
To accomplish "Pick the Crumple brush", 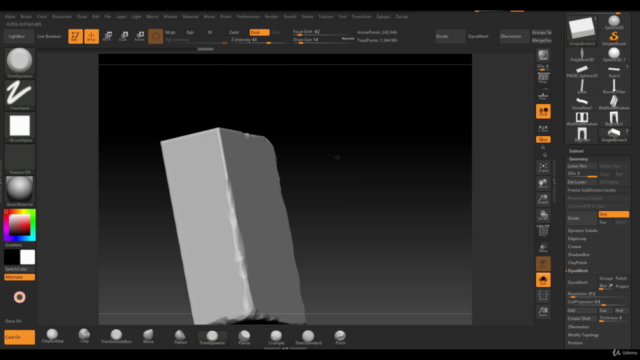I will 276,337.
